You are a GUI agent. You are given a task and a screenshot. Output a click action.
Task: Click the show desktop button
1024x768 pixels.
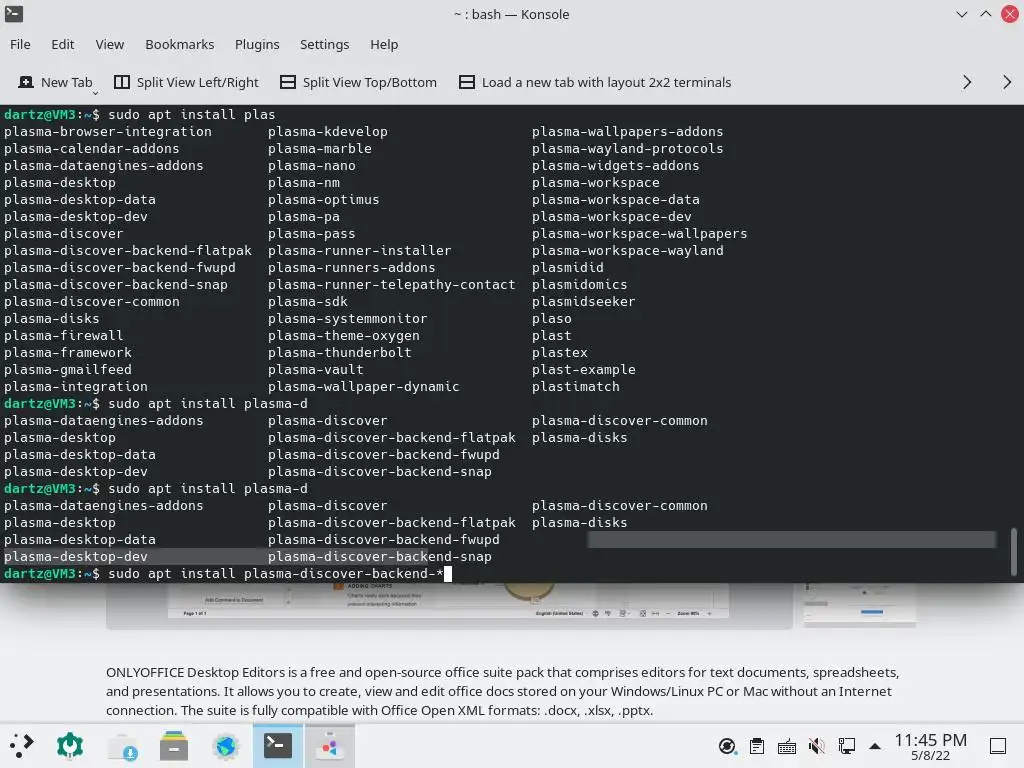[998, 746]
